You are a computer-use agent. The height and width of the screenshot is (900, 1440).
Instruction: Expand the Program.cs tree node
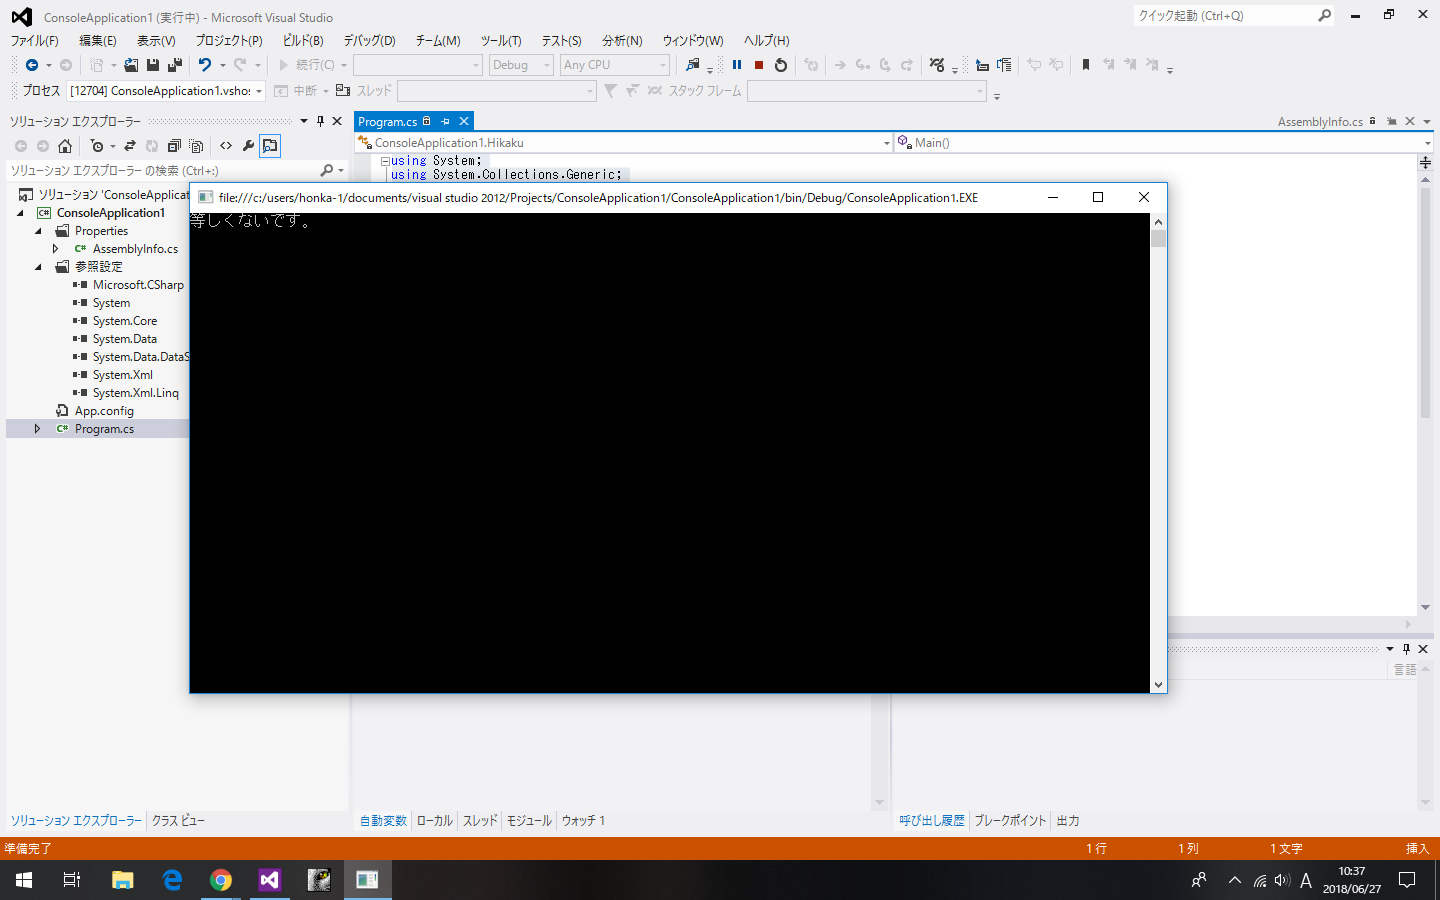(38, 429)
